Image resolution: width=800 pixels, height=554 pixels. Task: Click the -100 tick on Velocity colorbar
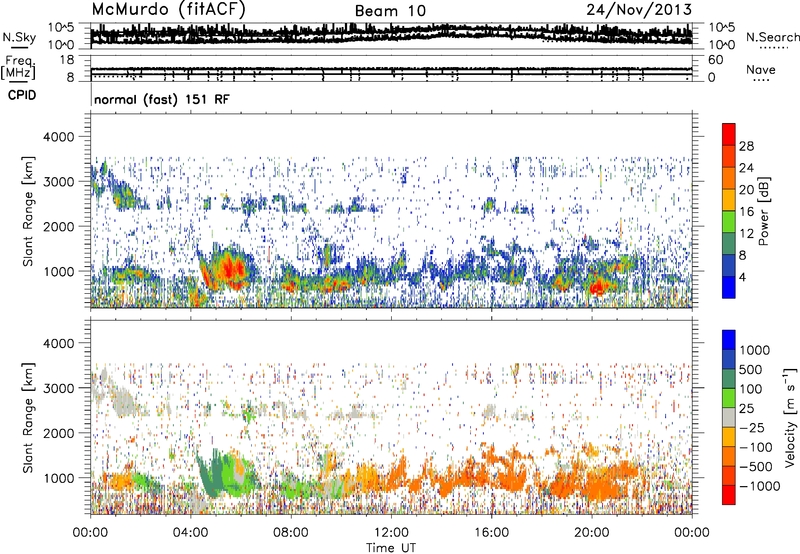click(x=756, y=447)
